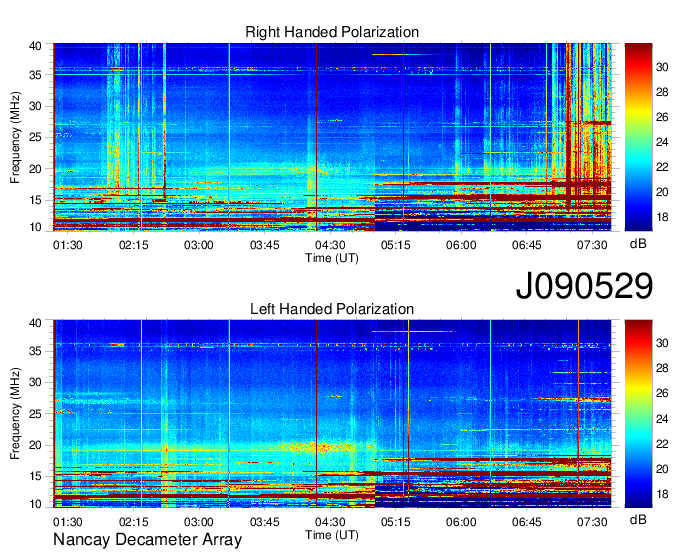This screenshot has width=680, height=552.
Task: Click "Time (UT)" label under Left Handed plot
Action: click(x=332, y=535)
